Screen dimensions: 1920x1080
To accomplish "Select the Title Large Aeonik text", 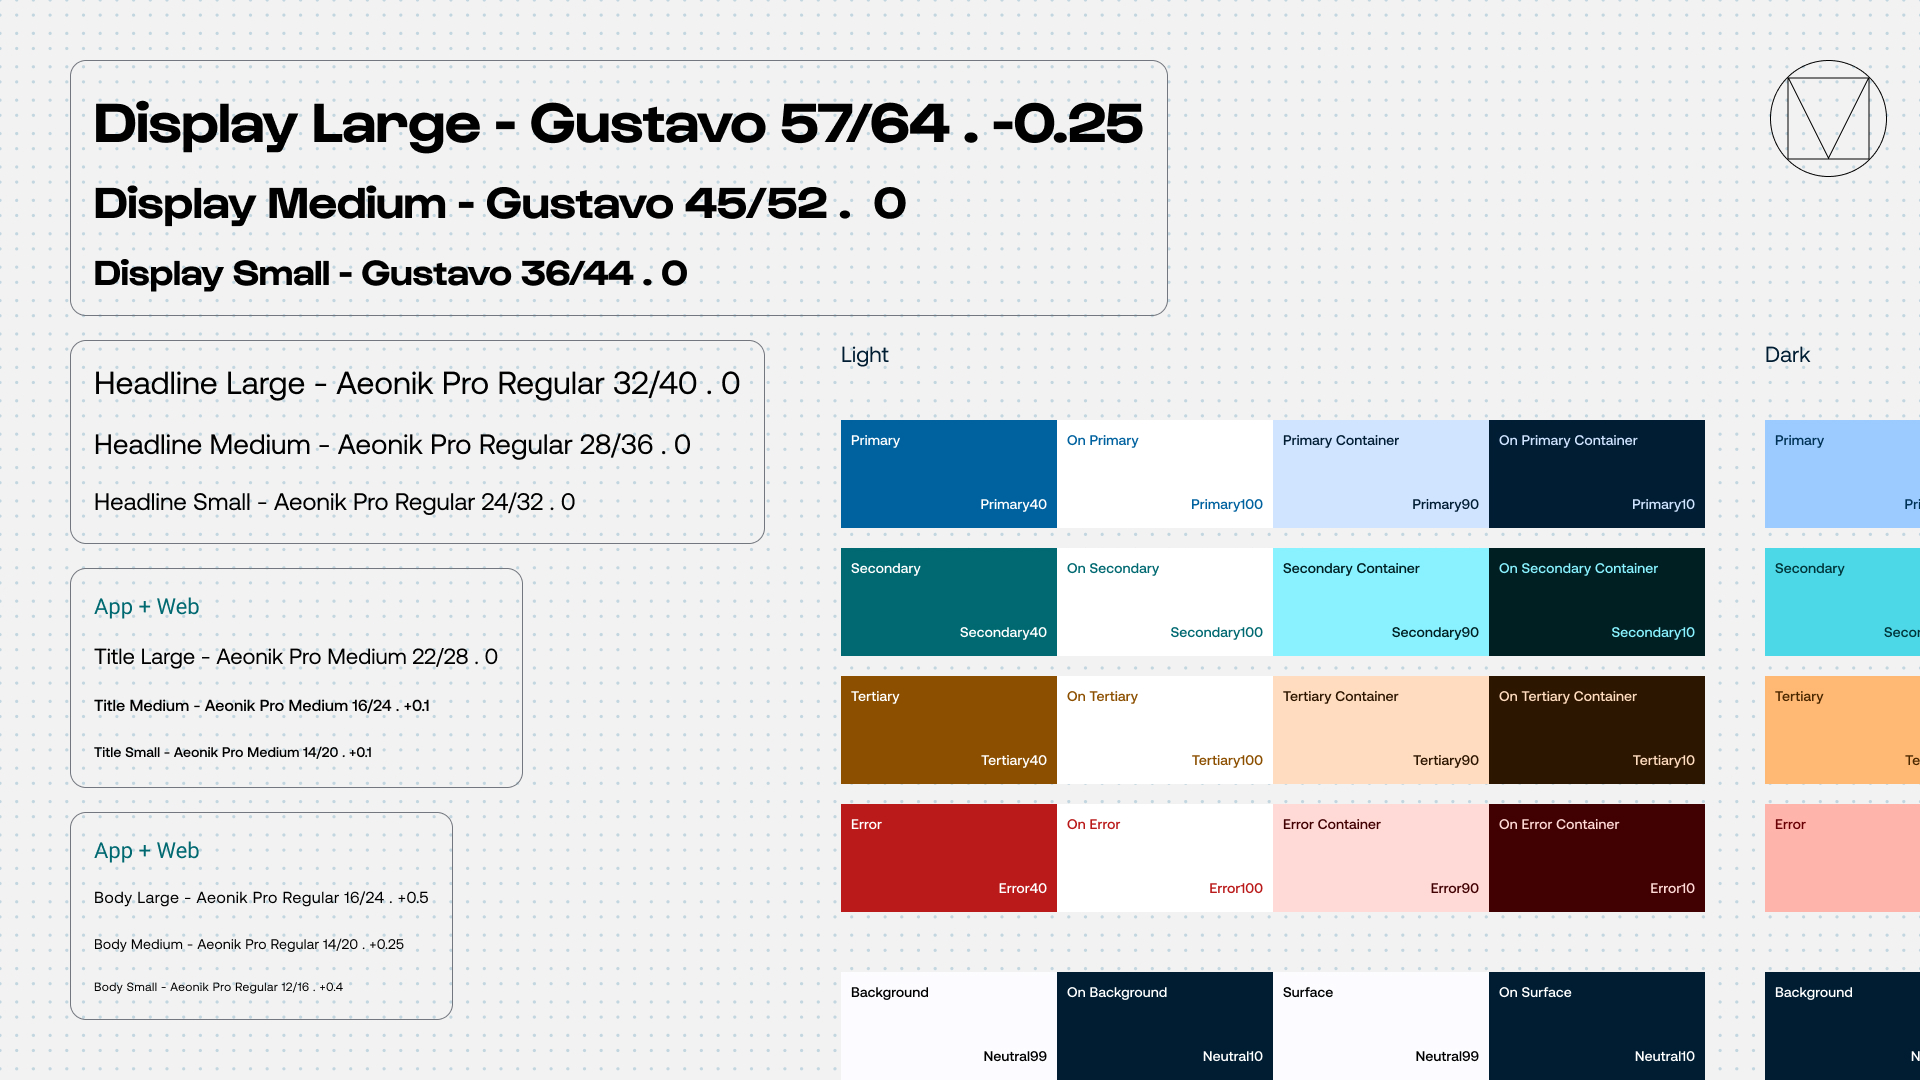I will tap(295, 657).
